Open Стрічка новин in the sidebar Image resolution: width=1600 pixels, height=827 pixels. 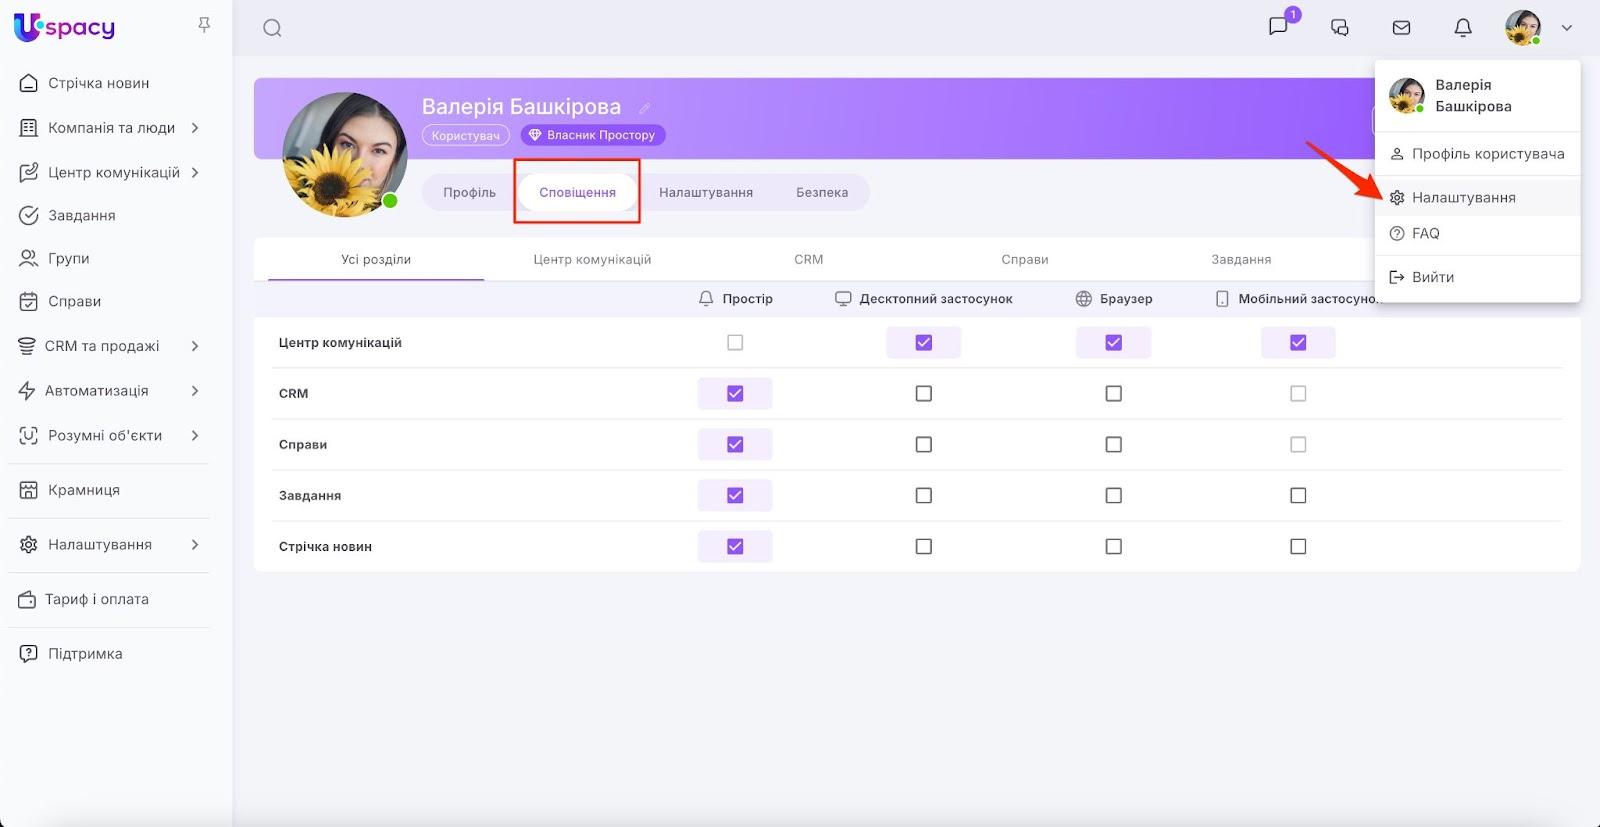pos(98,83)
